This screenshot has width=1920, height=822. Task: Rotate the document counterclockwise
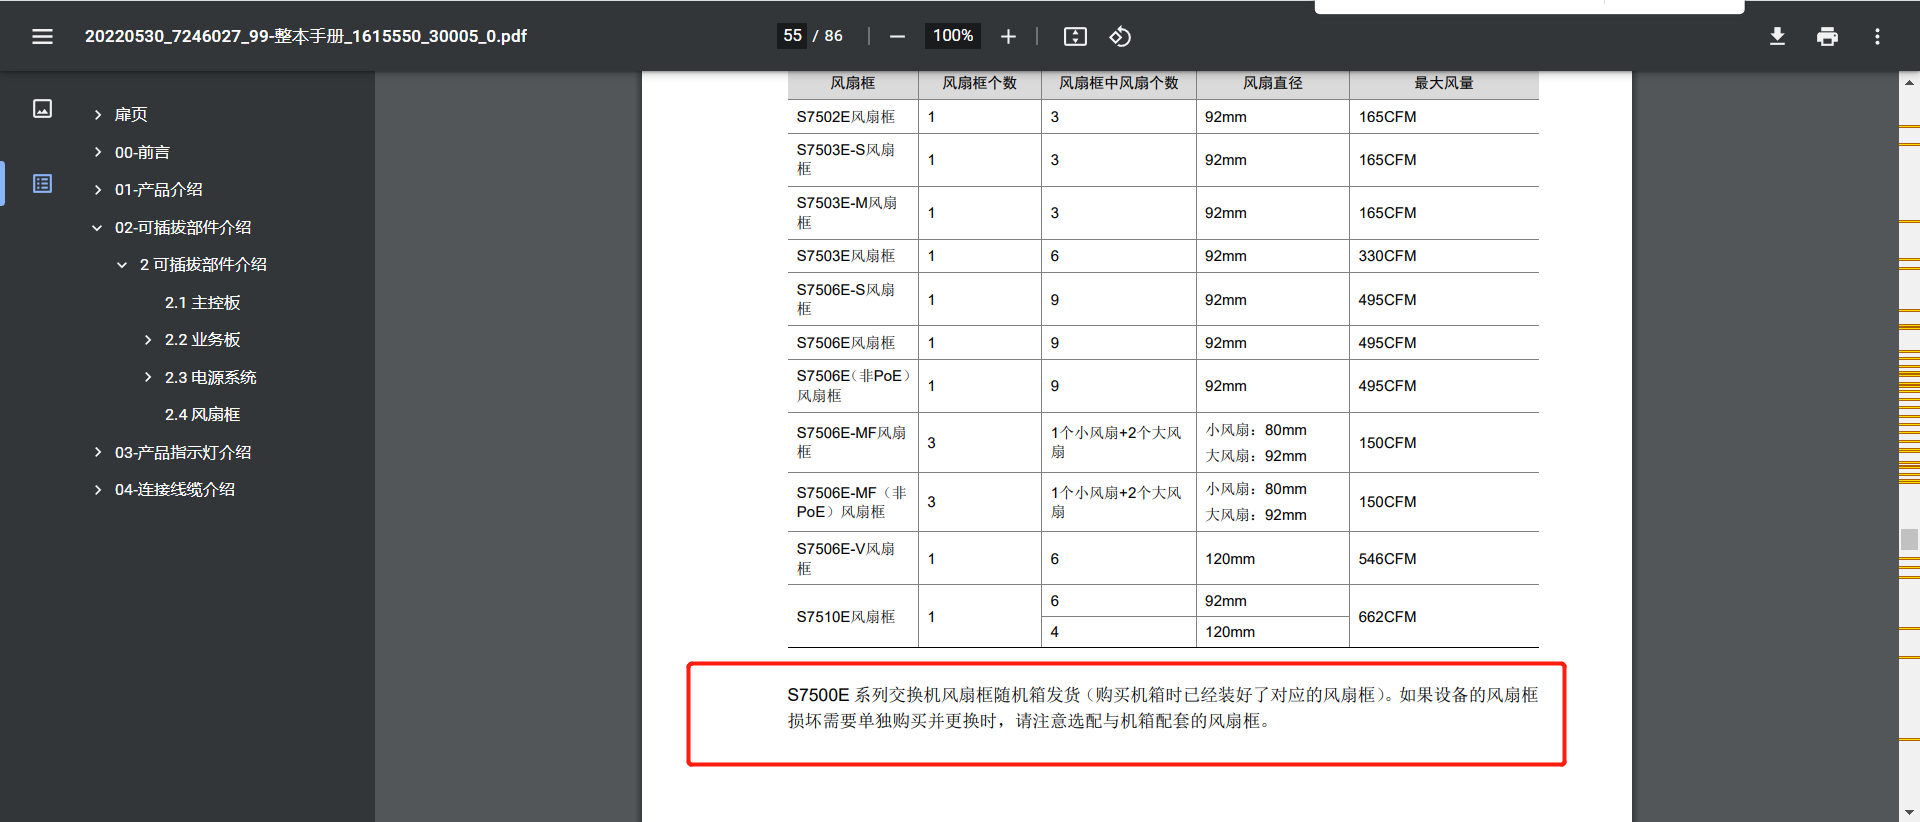[1120, 36]
